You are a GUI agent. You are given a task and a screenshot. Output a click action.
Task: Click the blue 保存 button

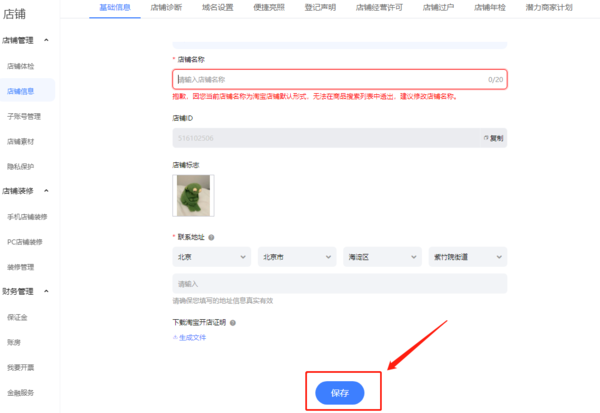(x=339, y=393)
